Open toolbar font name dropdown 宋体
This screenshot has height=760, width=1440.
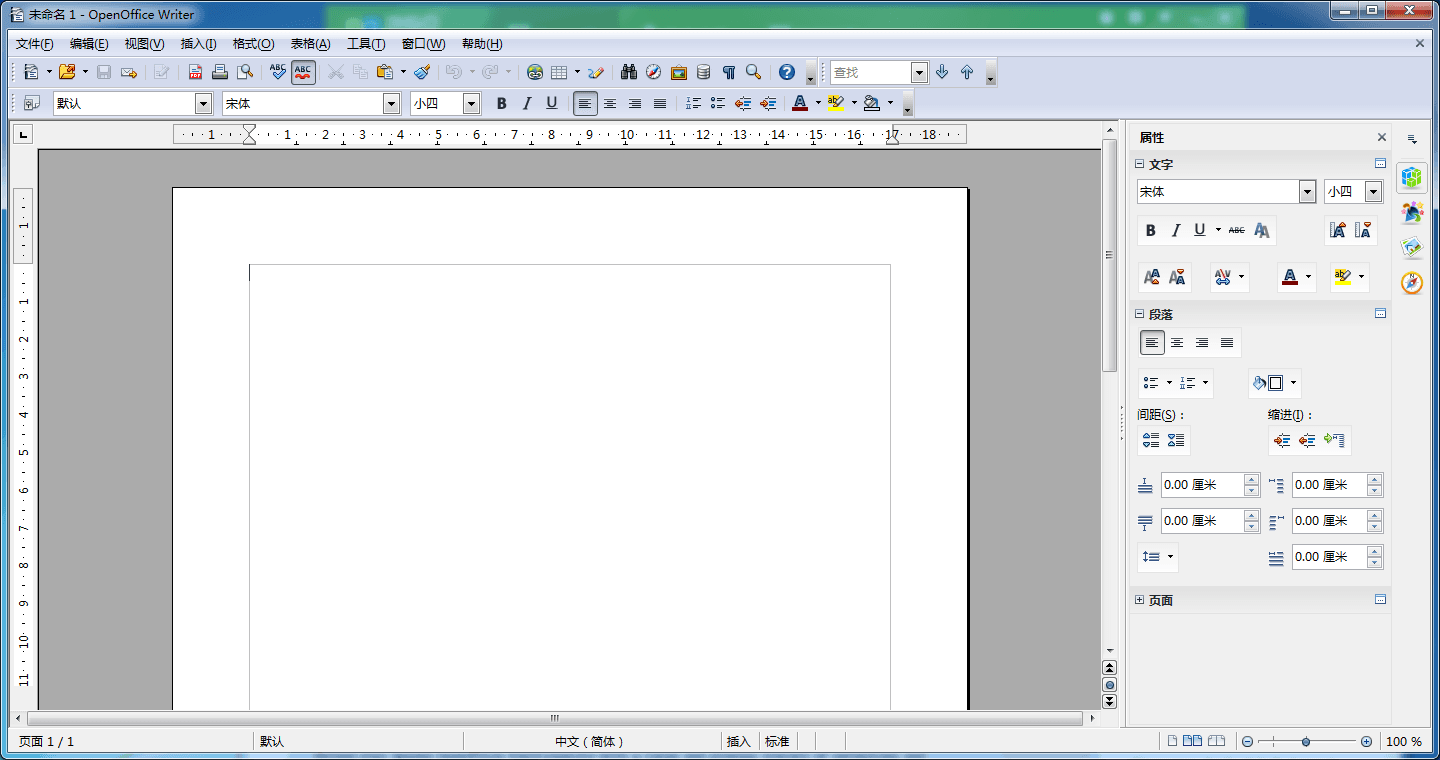click(x=392, y=103)
